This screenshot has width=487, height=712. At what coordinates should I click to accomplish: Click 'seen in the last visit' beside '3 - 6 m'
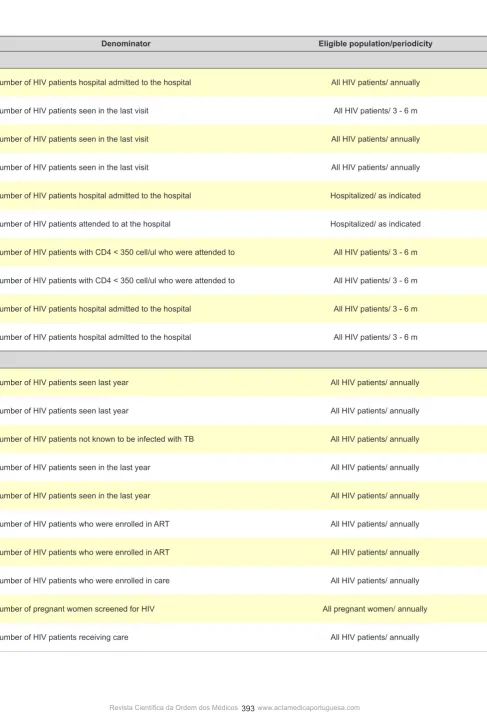[75, 111]
